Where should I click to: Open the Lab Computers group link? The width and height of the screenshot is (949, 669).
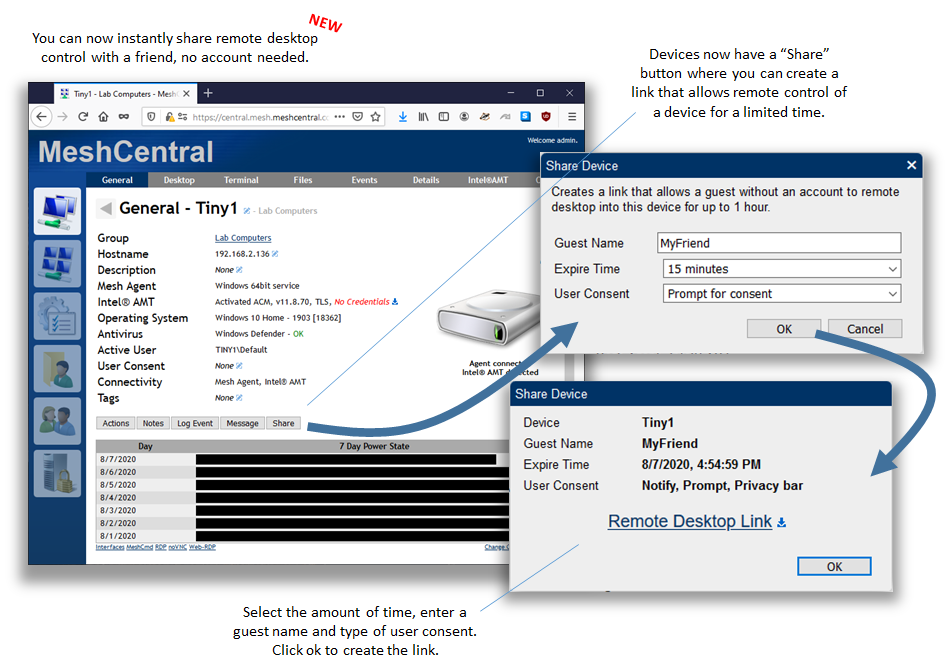(243, 238)
